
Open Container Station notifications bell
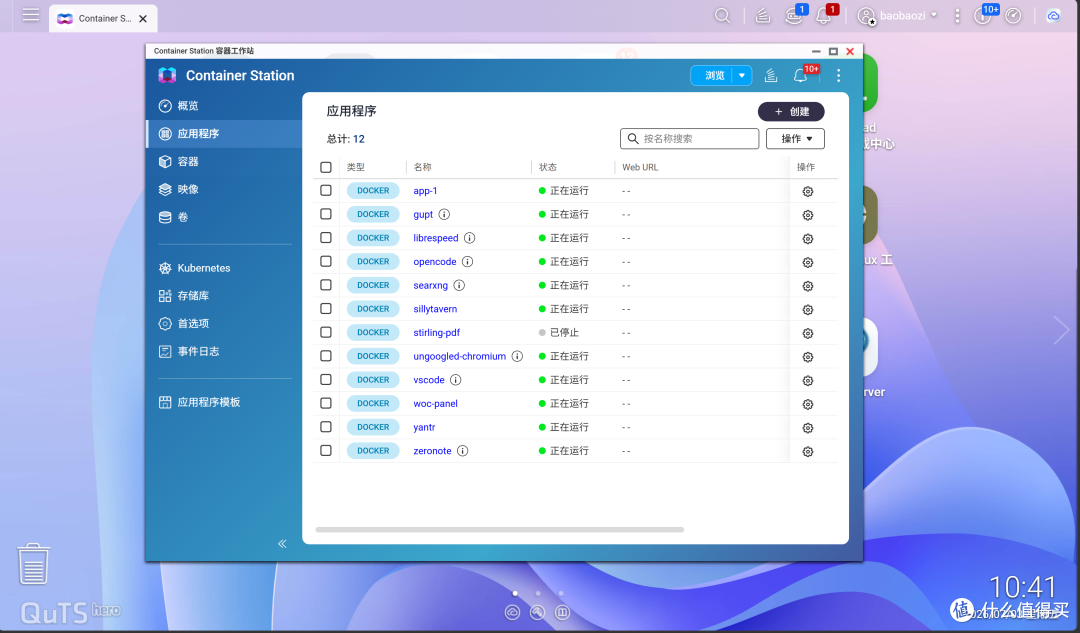tap(801, 75)
